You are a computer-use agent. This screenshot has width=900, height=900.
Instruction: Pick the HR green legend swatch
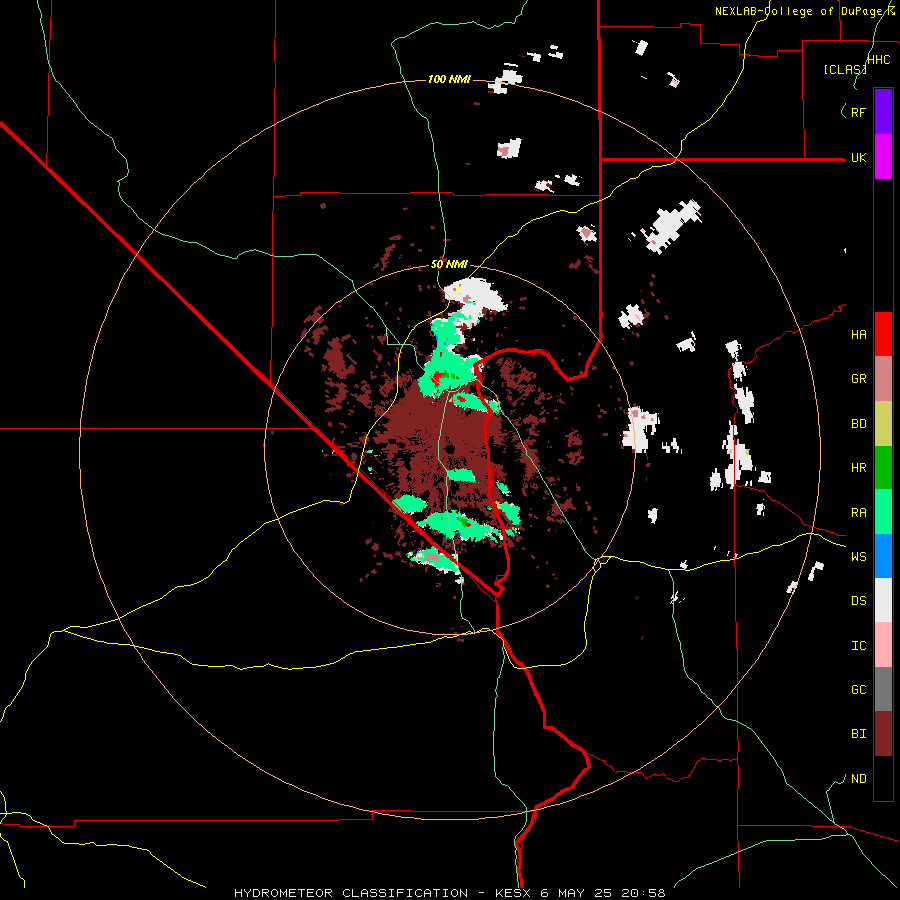pyautogui.click(x=883, y=468)
